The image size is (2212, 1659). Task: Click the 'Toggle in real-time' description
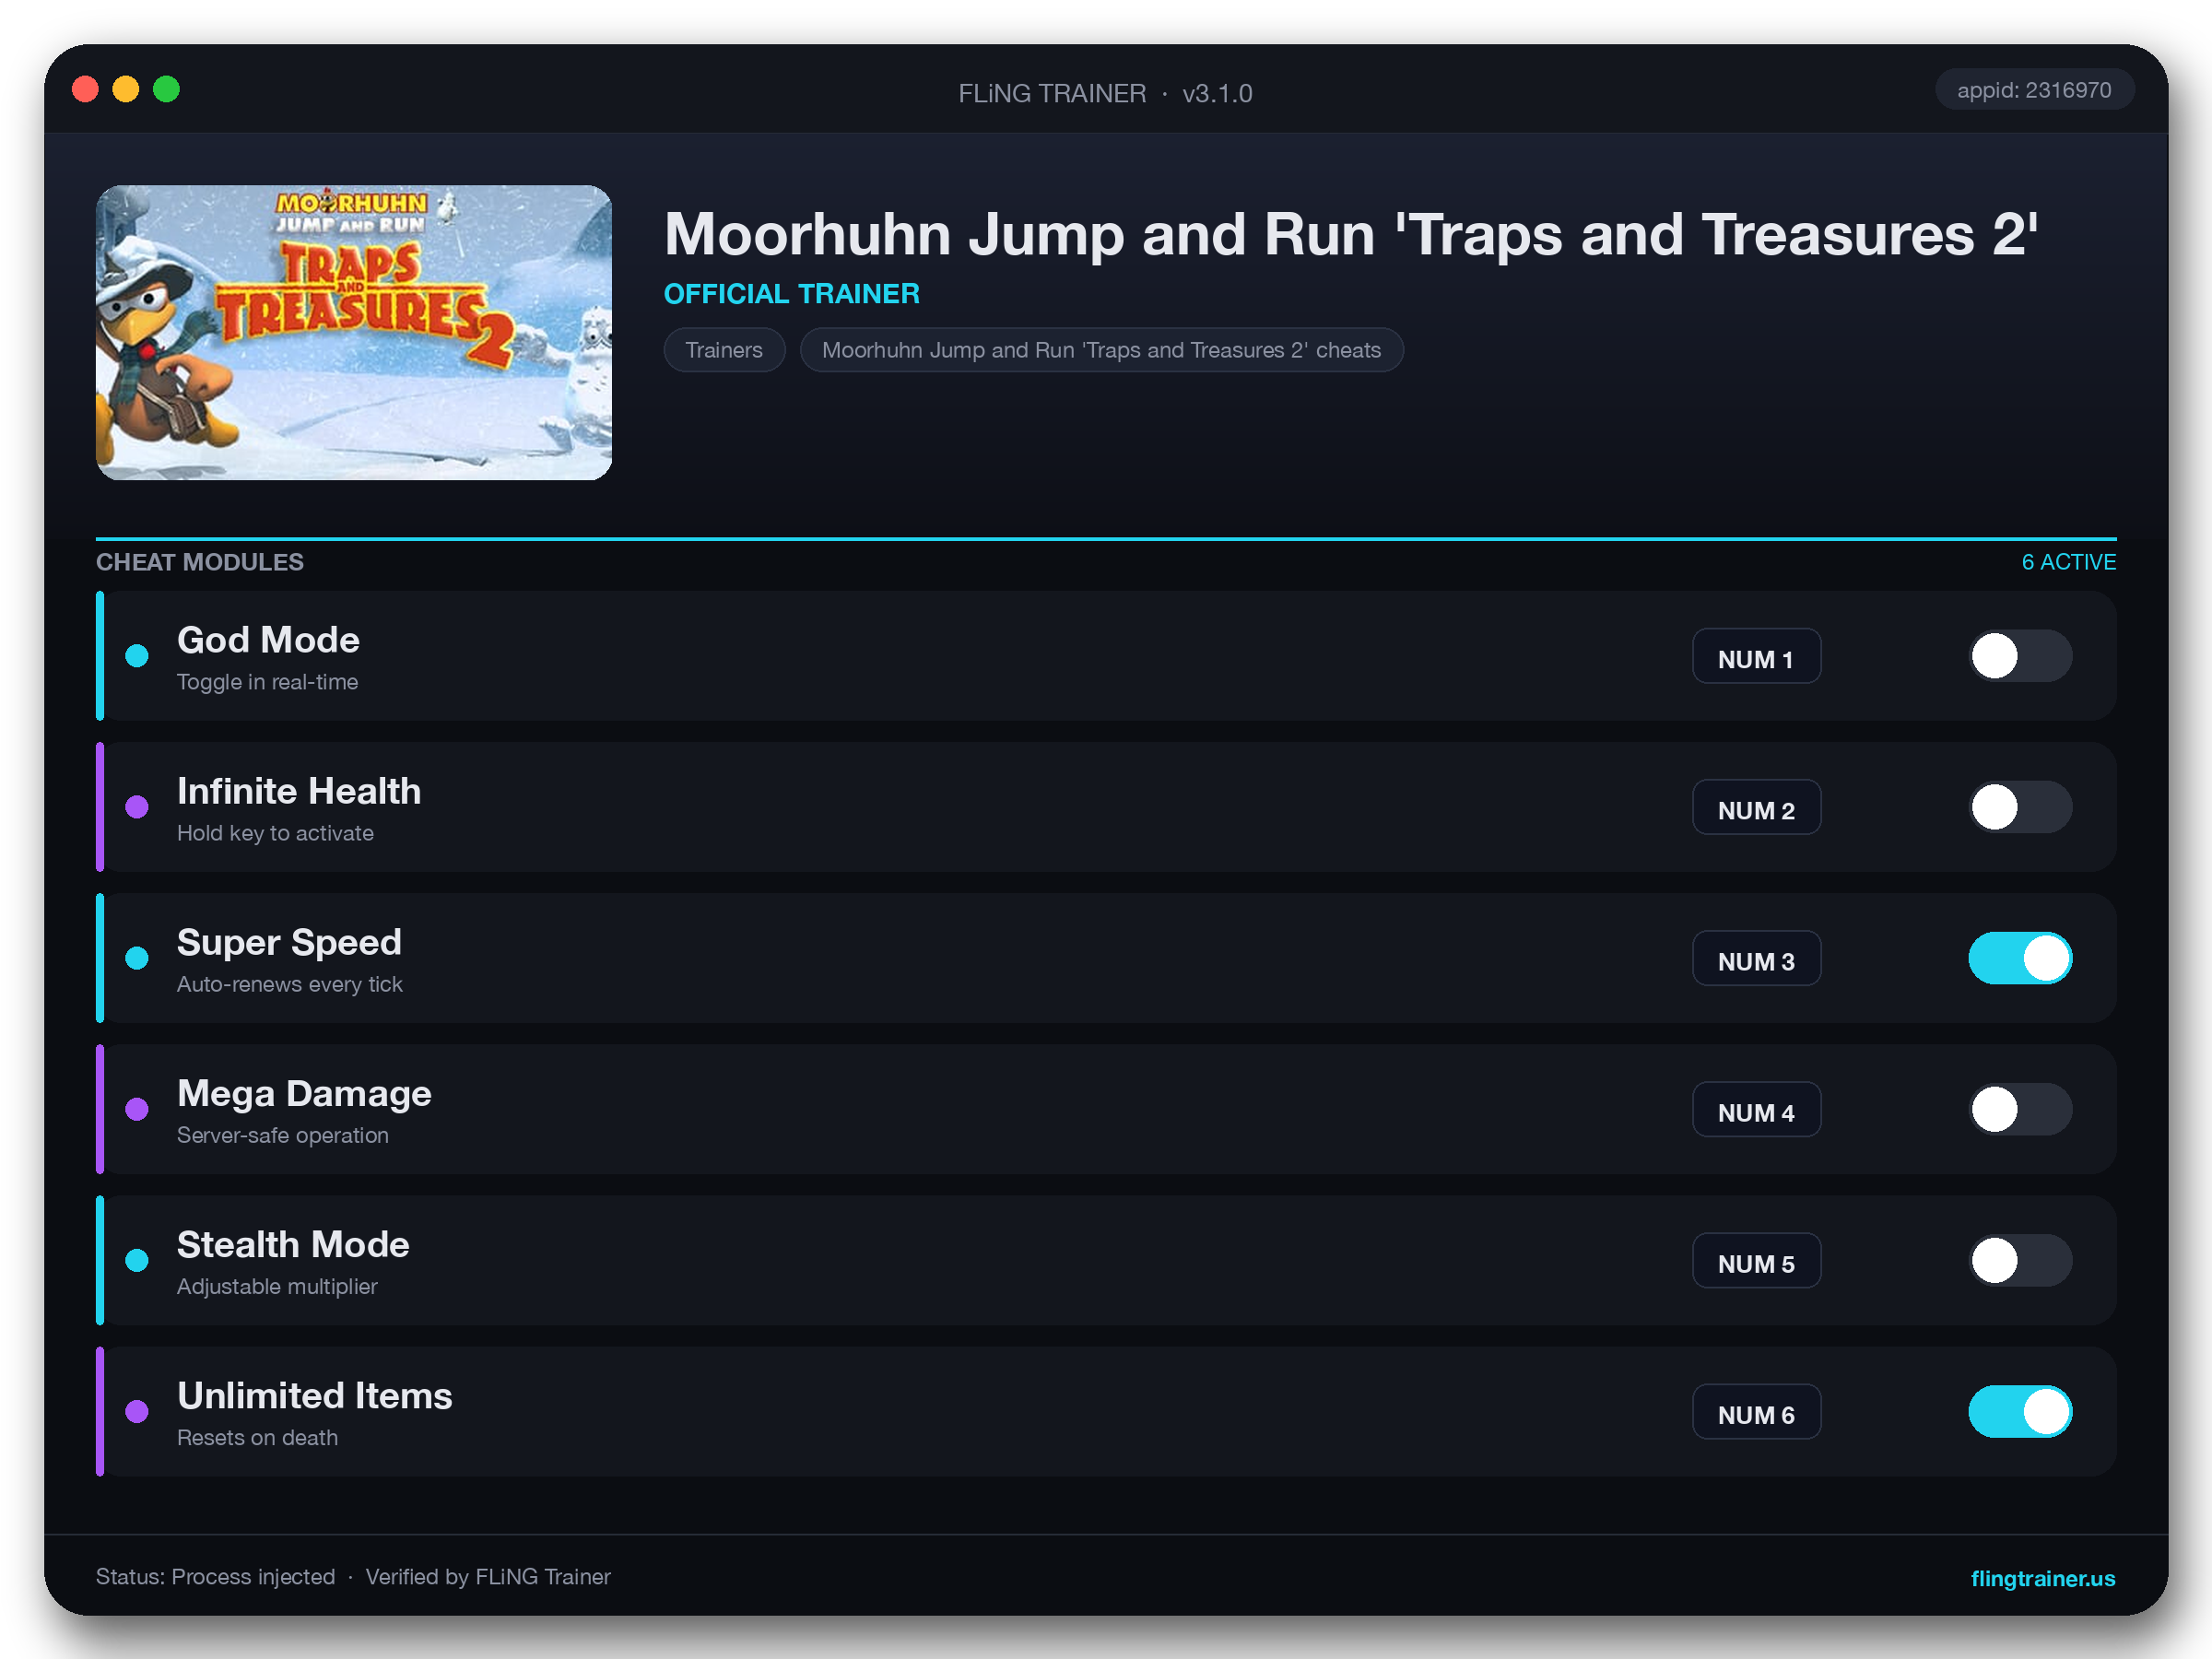267,682
